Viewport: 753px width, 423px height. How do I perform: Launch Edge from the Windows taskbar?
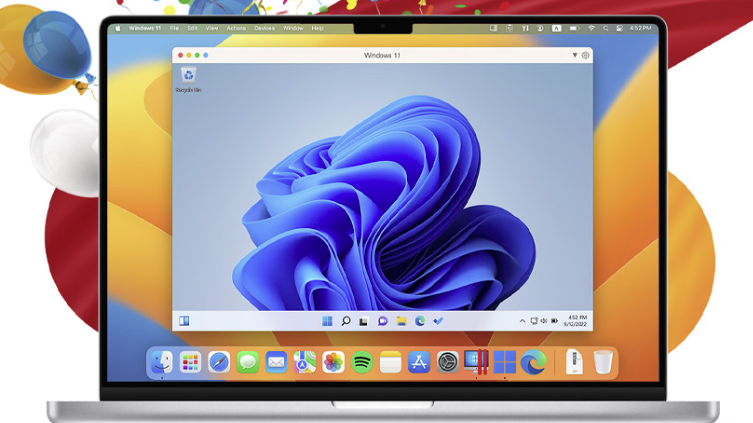(x=420, y=321)
